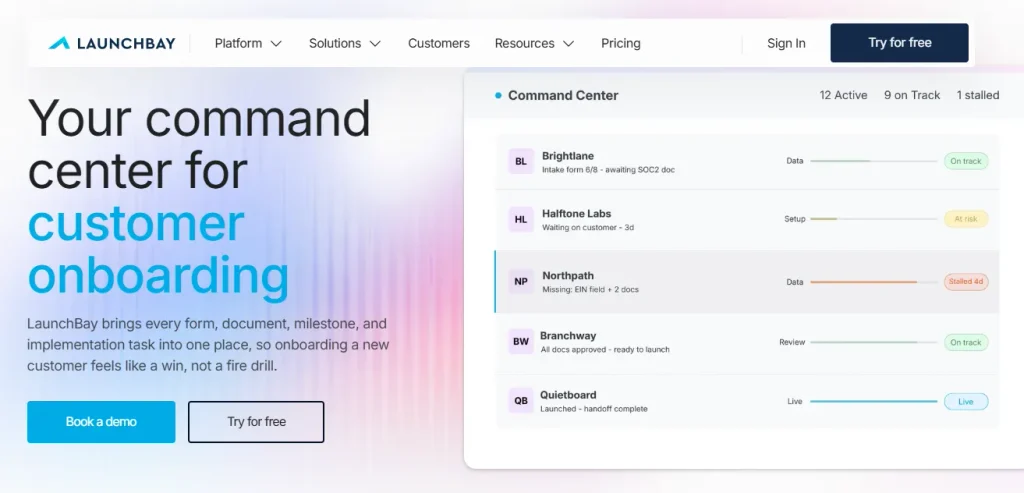The width and height of the screenshot is (1024, 493).
Task: Expand the Resources menu chevron
Action: pos(568,44)
